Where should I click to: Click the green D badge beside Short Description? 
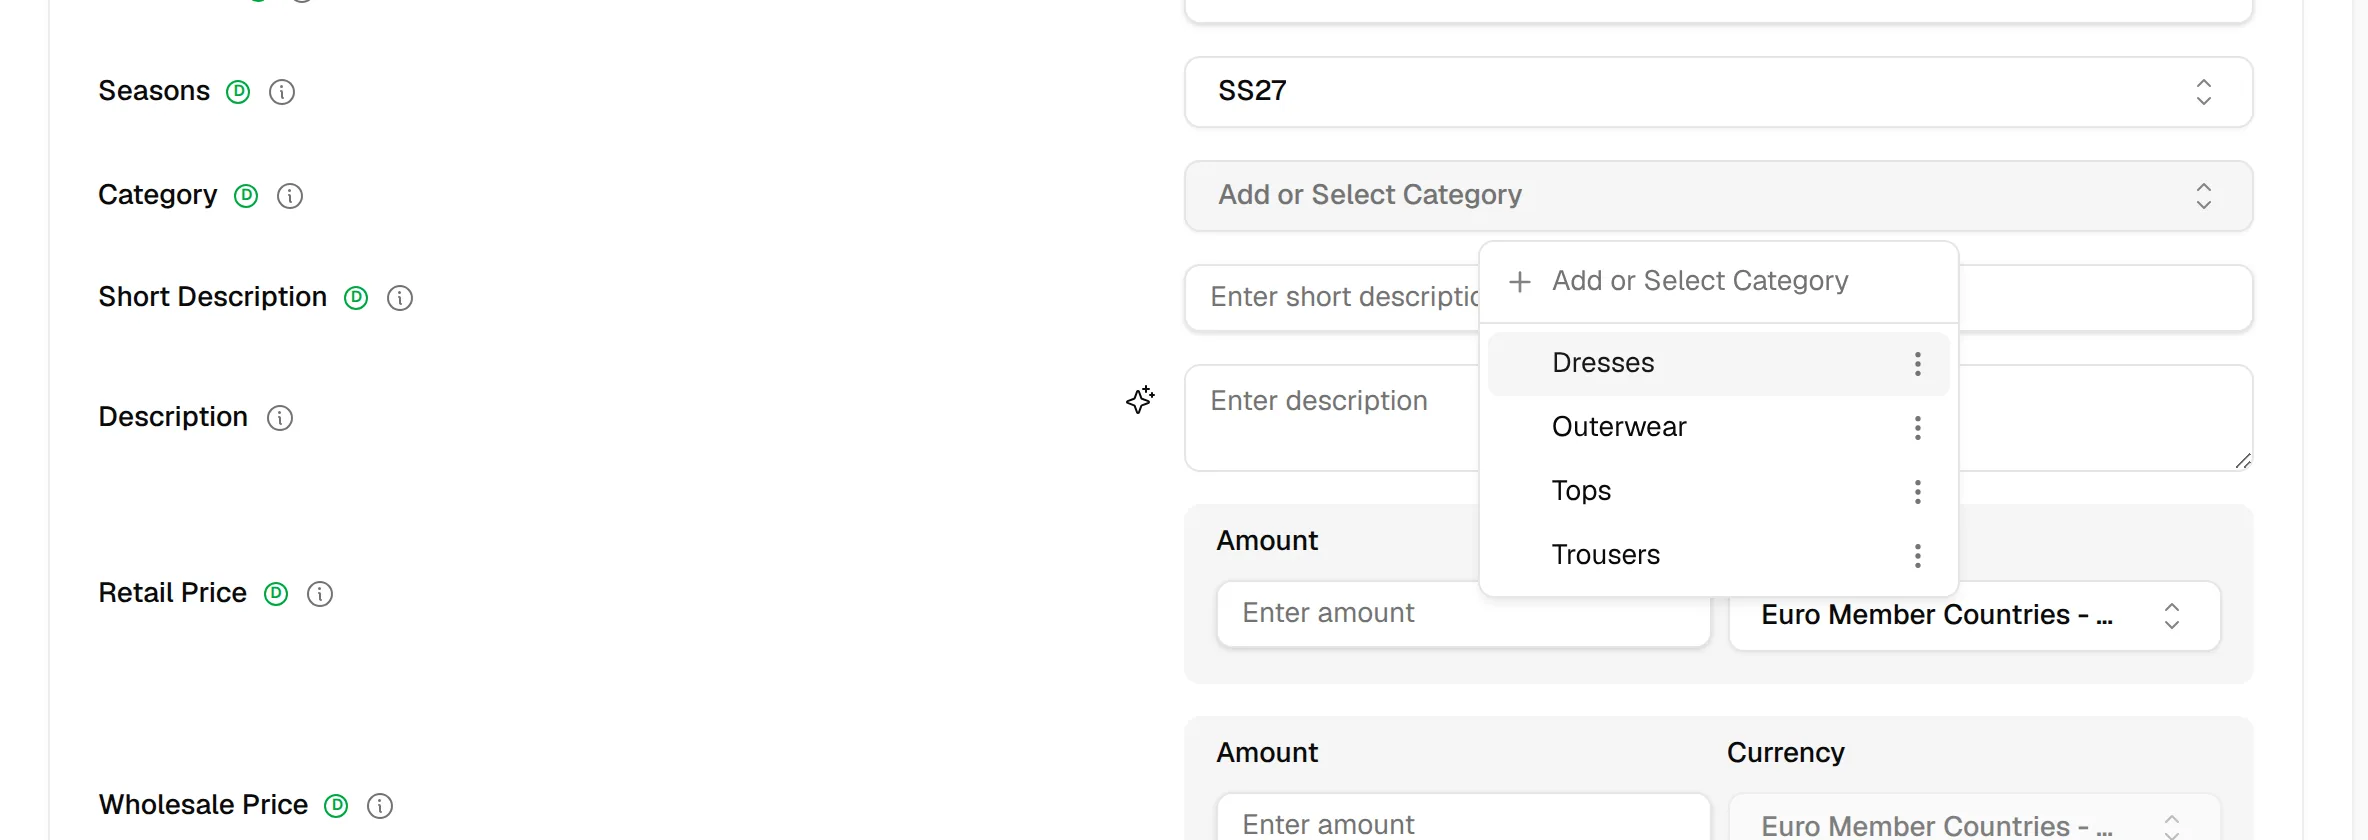(356, 298)
